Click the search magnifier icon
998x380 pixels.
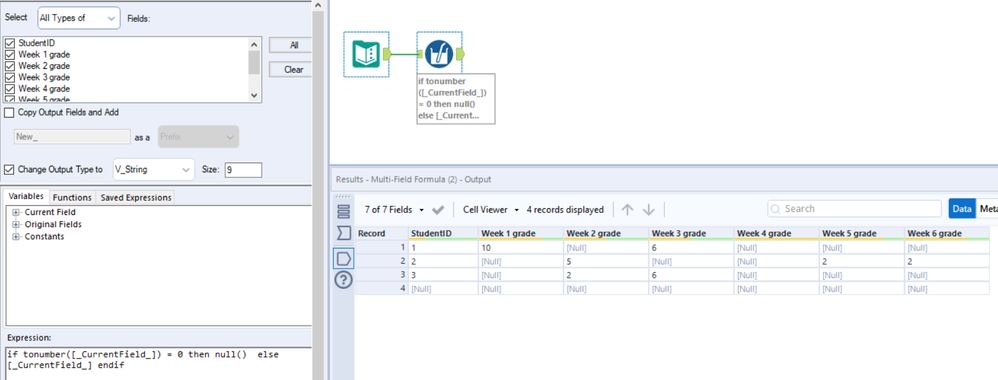point(776,209)
